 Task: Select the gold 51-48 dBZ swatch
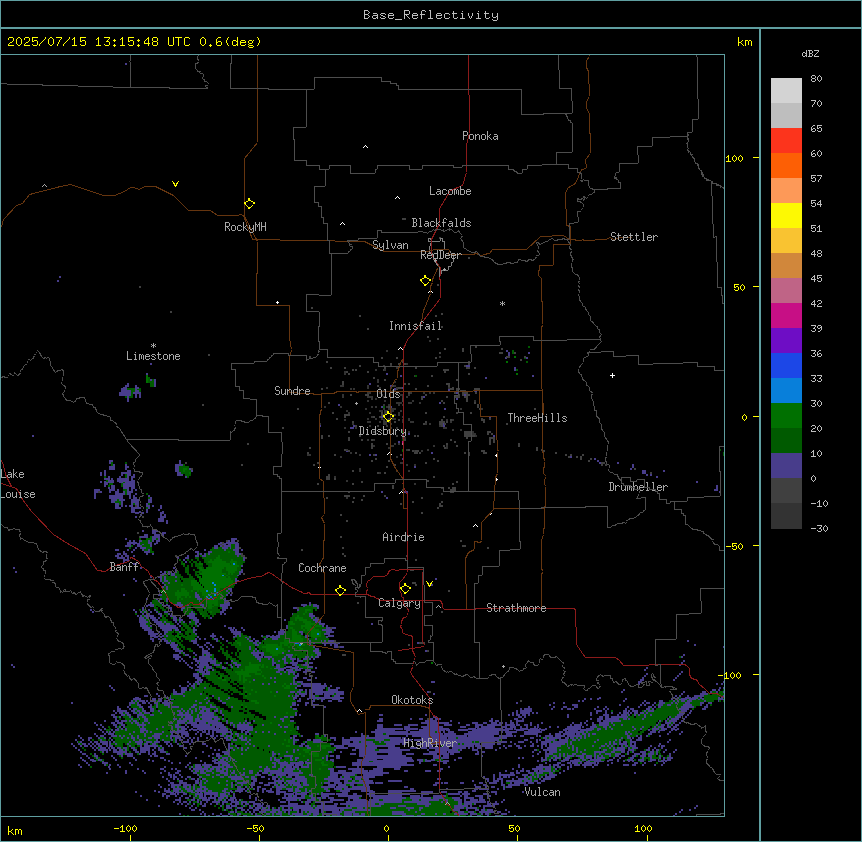click(786, 241)
